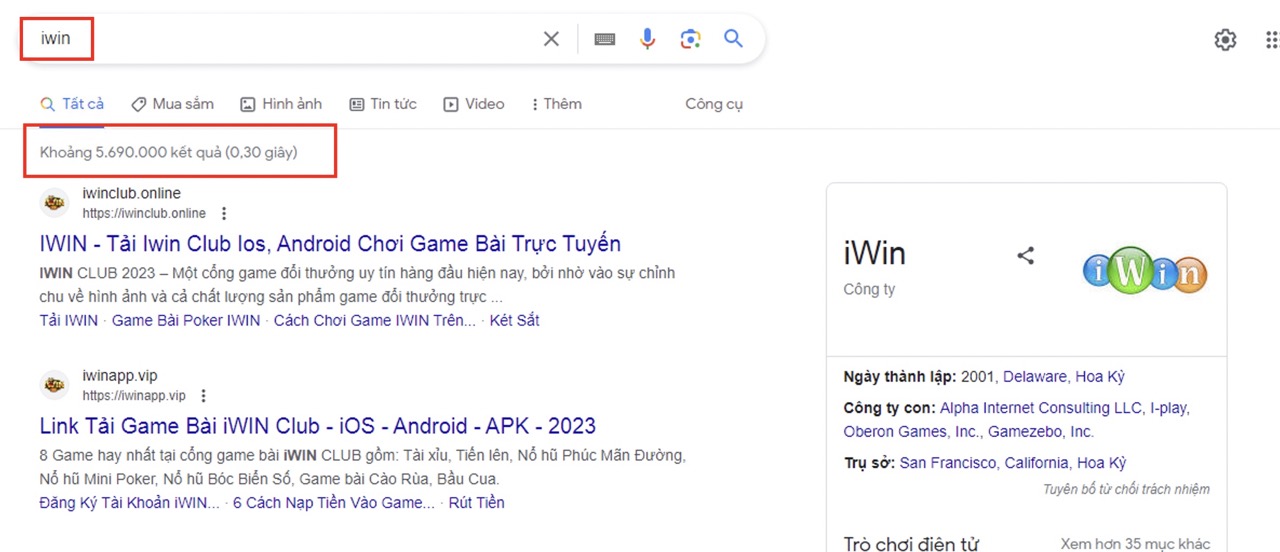Switch to the Tin tức tab

[383, 104]
